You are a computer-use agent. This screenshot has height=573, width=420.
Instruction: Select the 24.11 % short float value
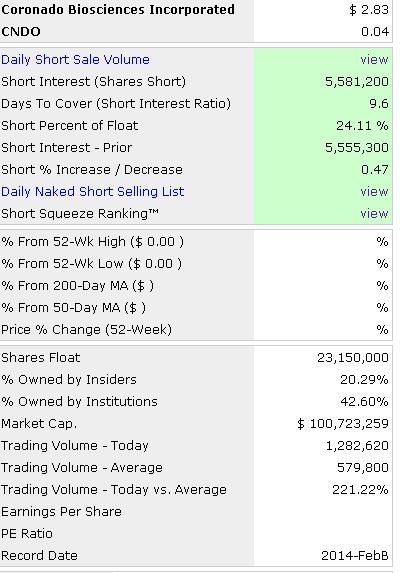pyautogui.click(x=362, y=126)
